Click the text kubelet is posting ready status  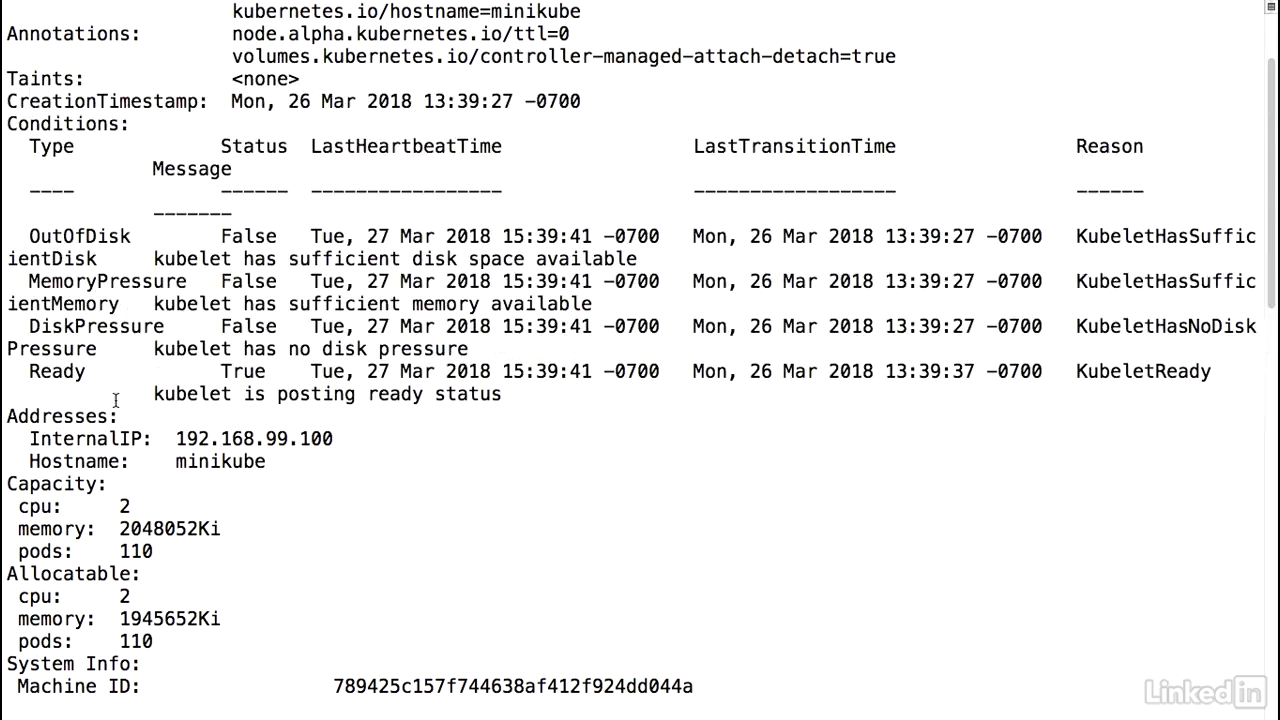[327, 394]
